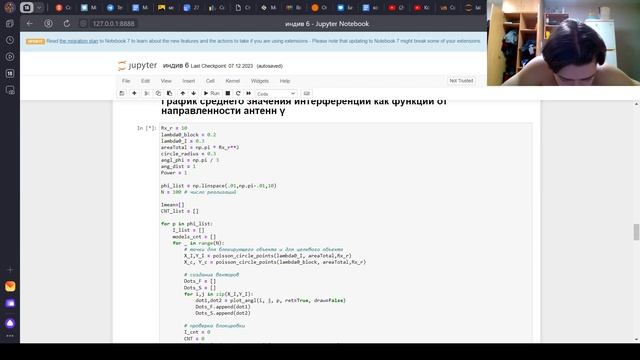Go back with the browser back arrow
This screenshot has height=360, width=640.
29,24
